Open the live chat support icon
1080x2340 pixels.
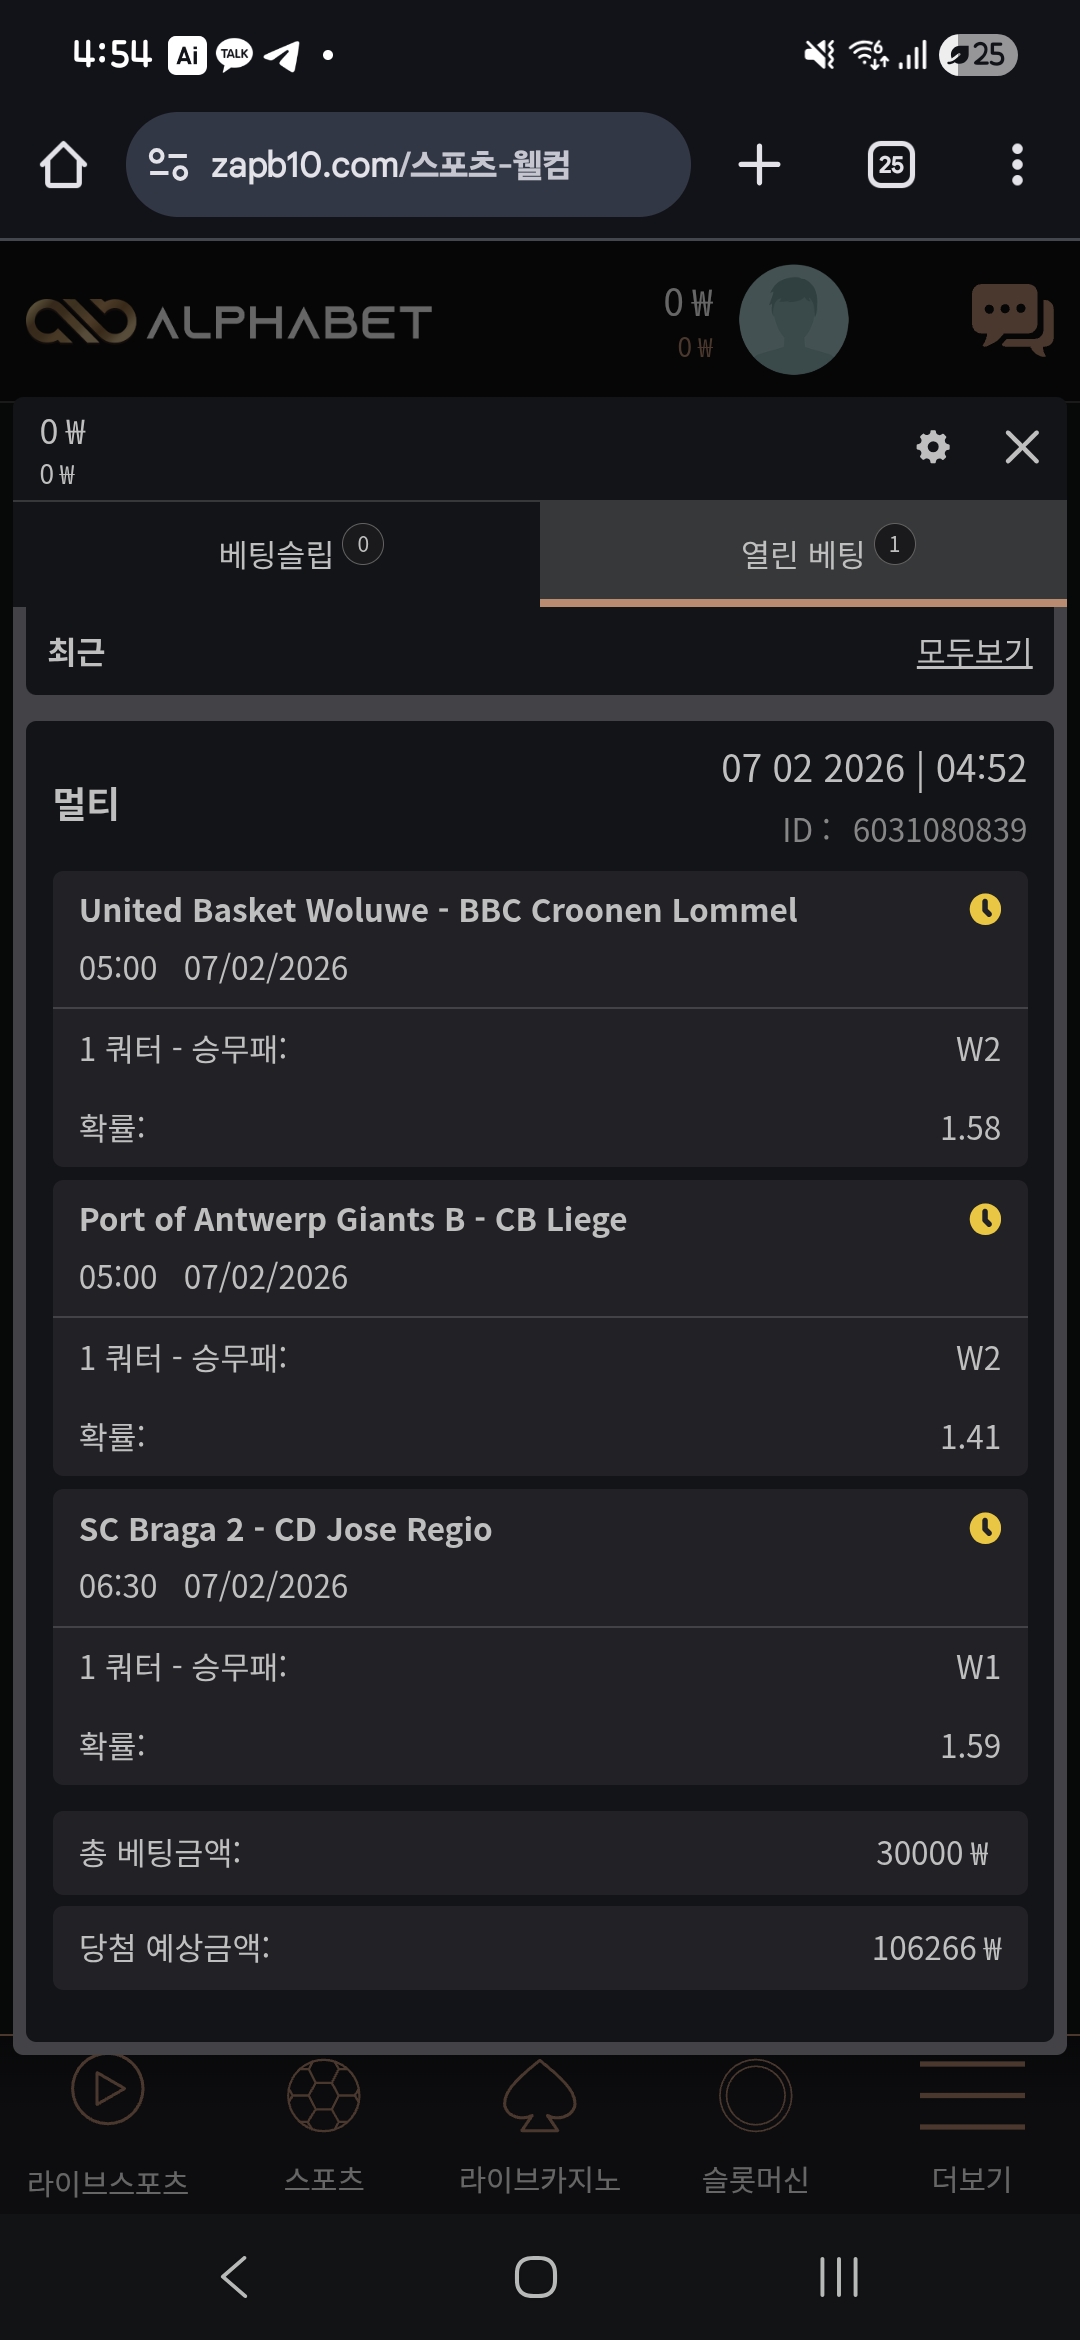(x=1012, y=320)
